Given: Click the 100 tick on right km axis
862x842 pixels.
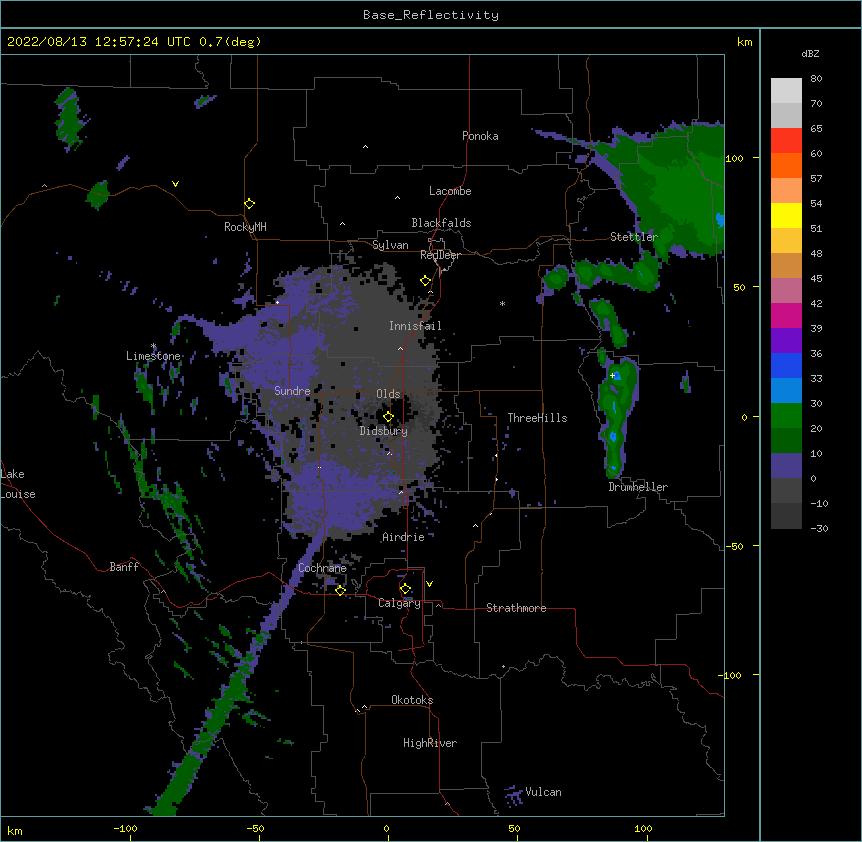Looking at the screenshot, I should pyautogui.click(x=734, y=158).
